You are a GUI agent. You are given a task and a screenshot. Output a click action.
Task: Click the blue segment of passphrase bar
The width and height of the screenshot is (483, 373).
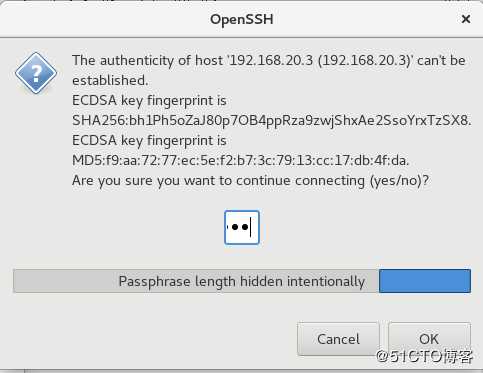click(x=425, y=281)
